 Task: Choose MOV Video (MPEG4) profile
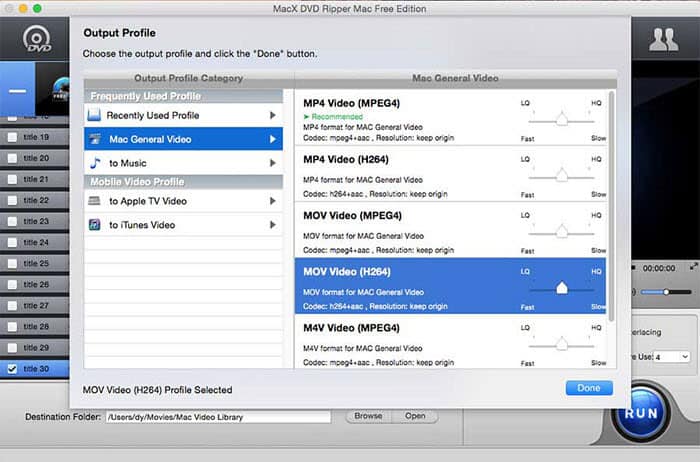click(450, 230)
